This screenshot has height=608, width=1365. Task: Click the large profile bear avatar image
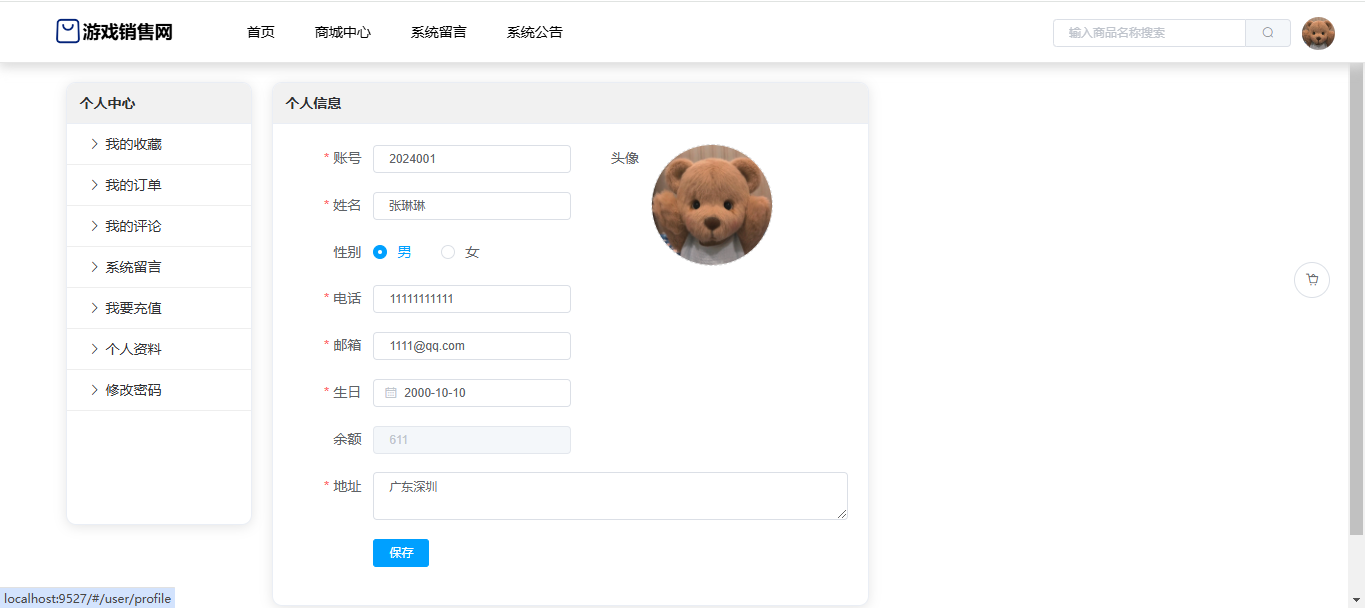click(x=712, y=205)
